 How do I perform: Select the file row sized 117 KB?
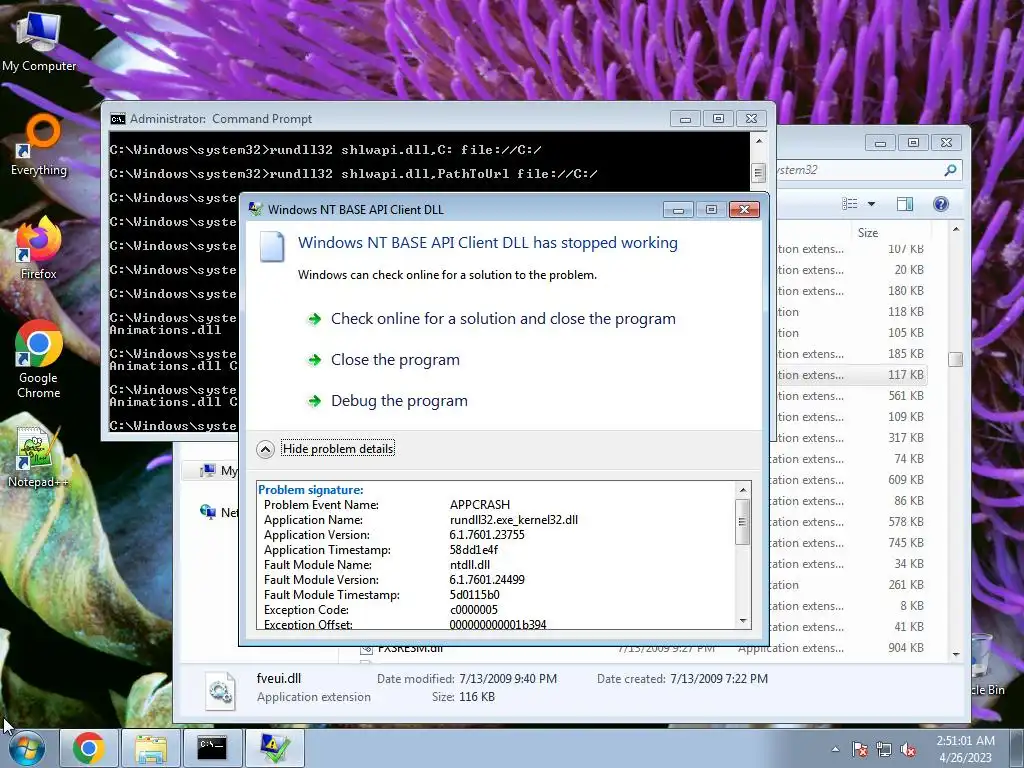(852, 375)
